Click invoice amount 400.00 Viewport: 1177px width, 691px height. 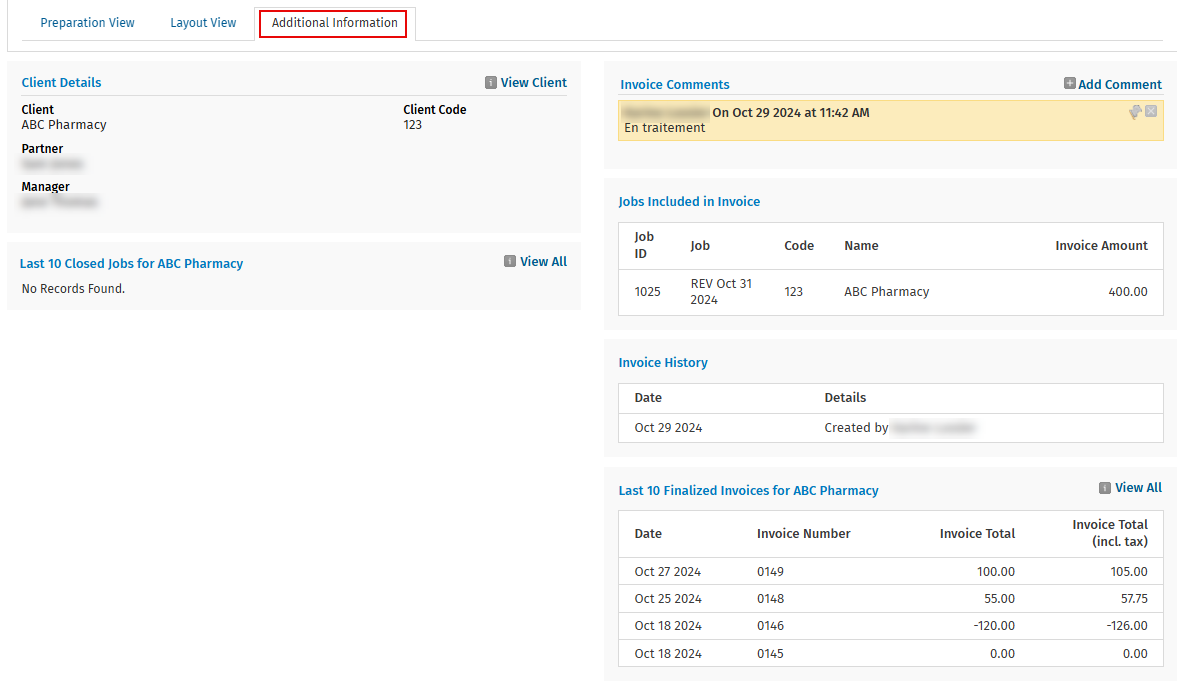click(1127, 292)
